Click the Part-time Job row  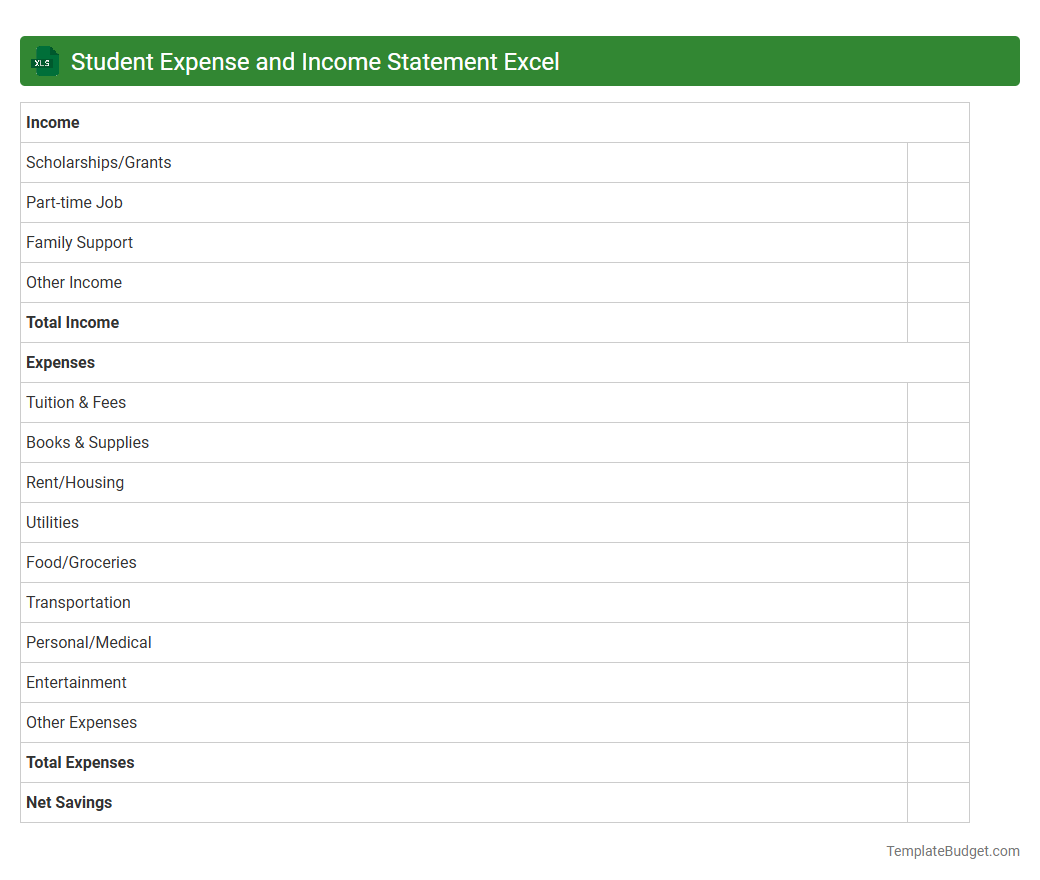74,202
